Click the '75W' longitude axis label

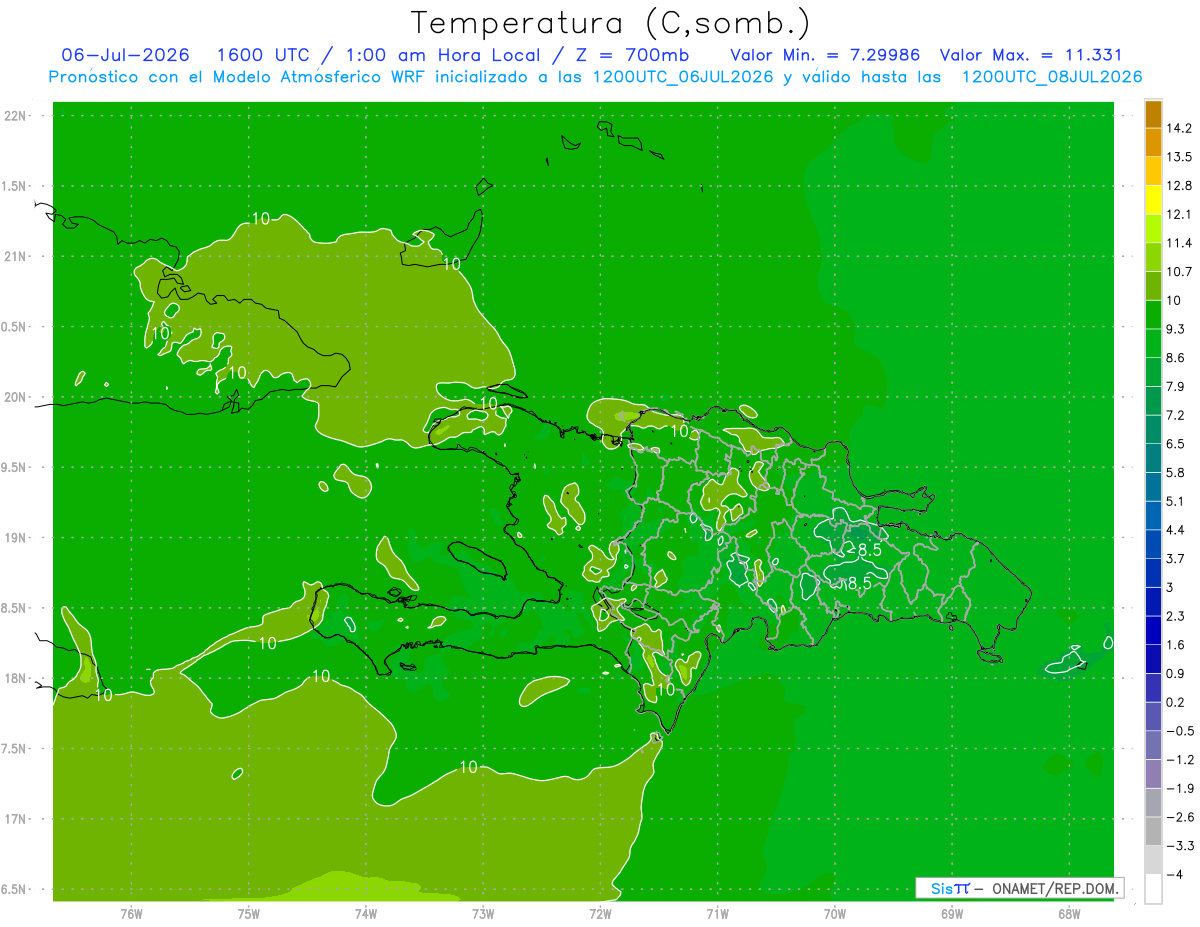pos(249,914)
